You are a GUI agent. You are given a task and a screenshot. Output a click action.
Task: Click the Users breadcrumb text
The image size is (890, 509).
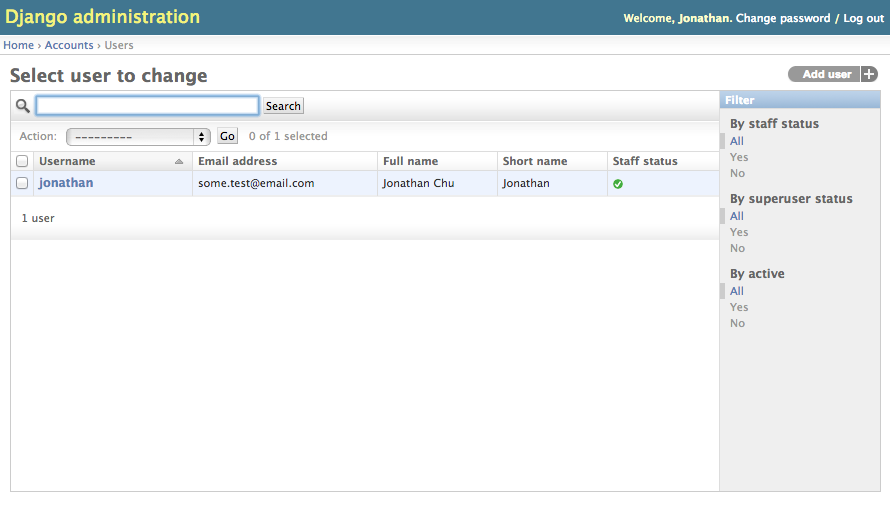click(119, 45)
